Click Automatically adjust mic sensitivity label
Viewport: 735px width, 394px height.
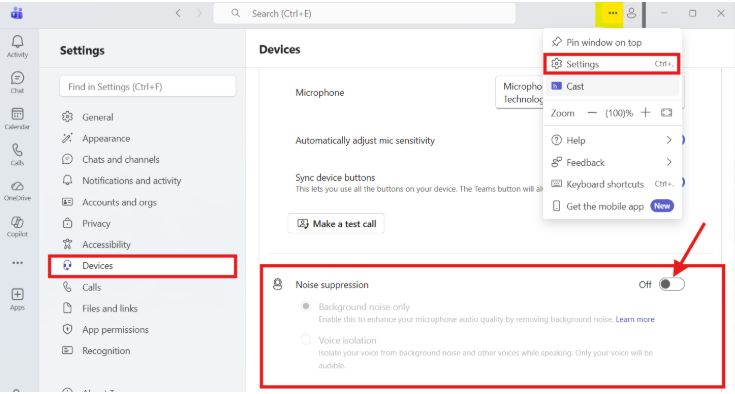coord(365,141)
